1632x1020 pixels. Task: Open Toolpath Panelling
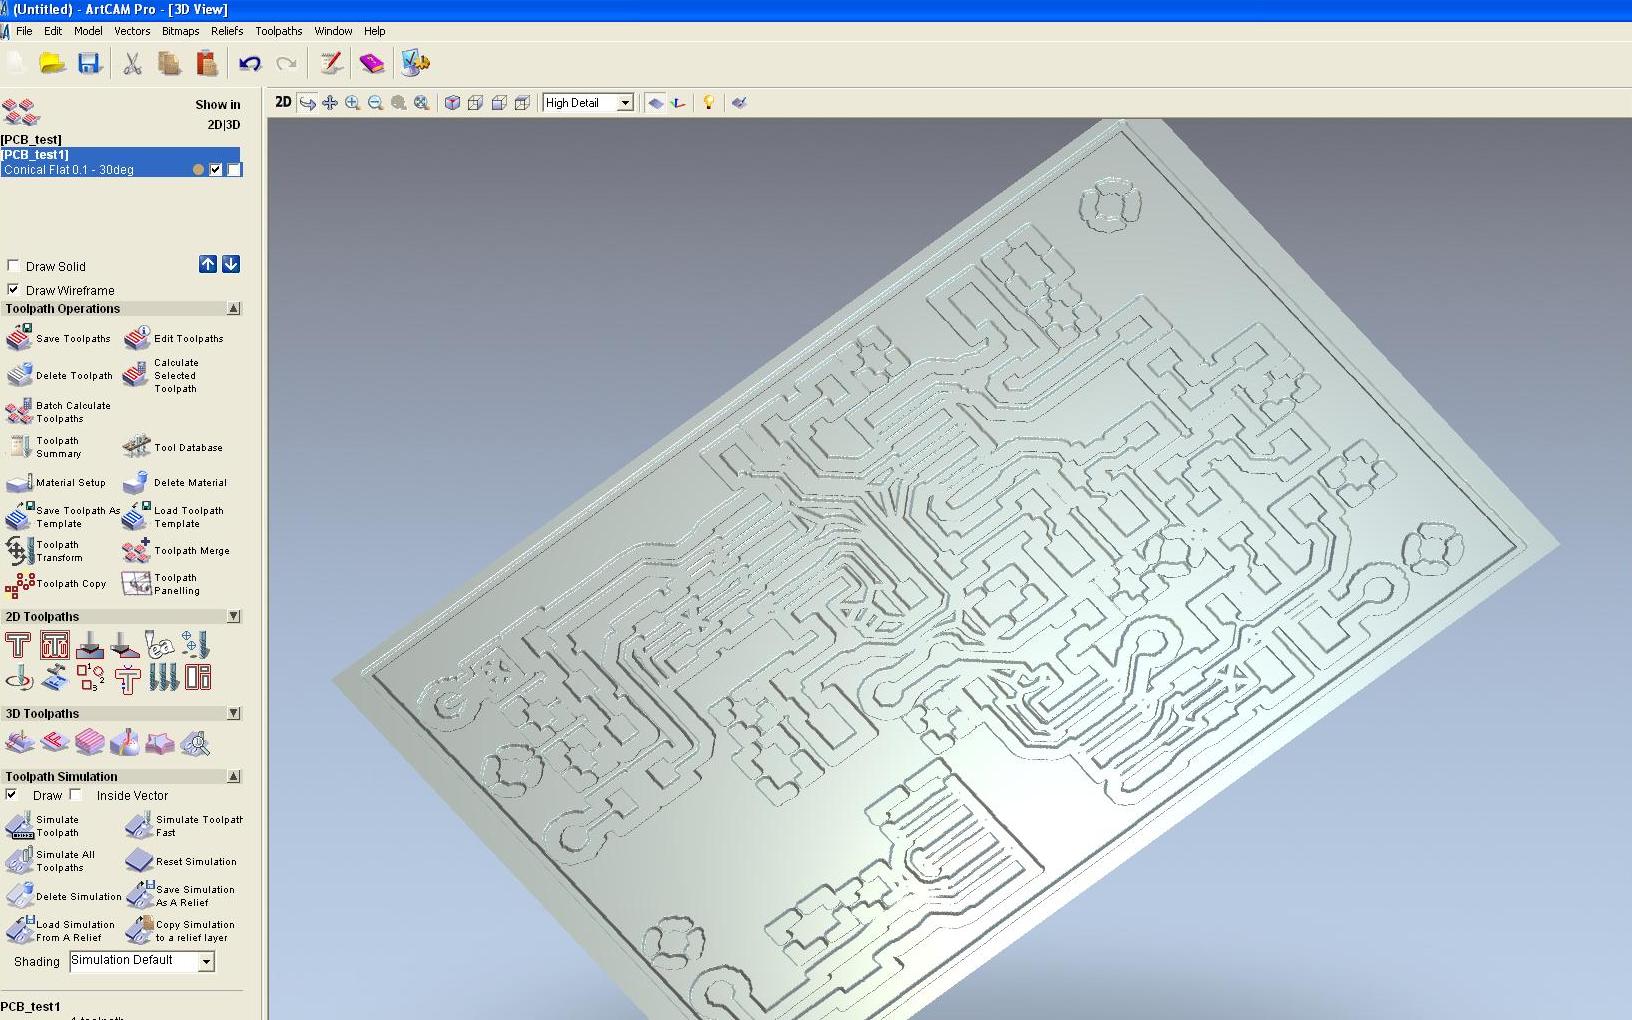pyautogui.click(x=161, y=584)
